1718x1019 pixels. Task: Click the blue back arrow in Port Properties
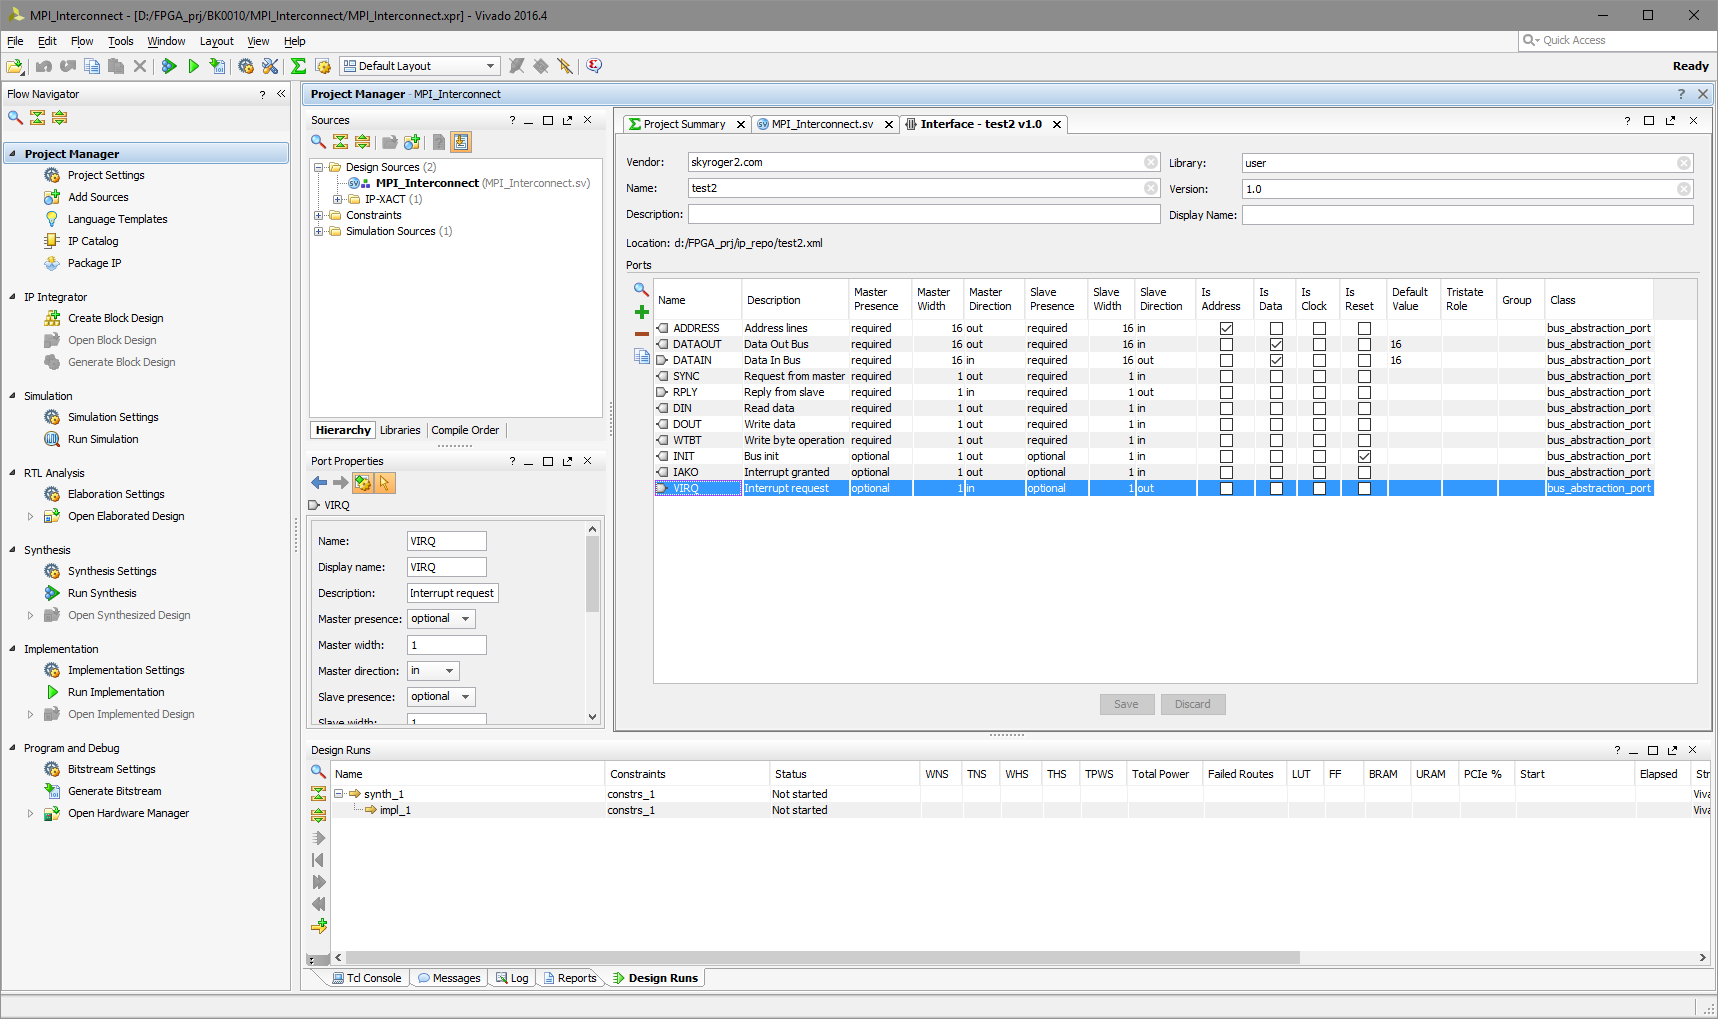click(319, 483)
